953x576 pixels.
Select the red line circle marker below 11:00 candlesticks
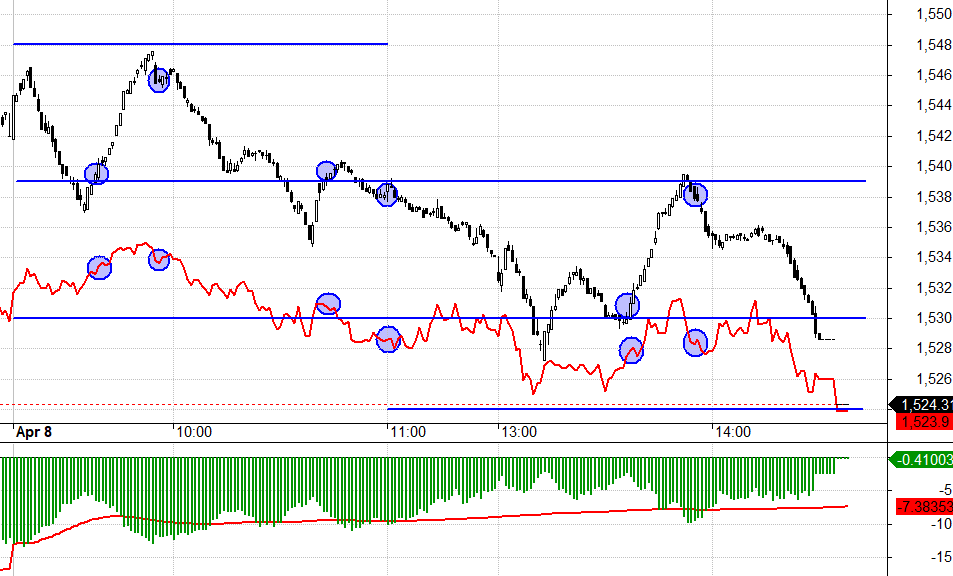[x=388, y=341]
